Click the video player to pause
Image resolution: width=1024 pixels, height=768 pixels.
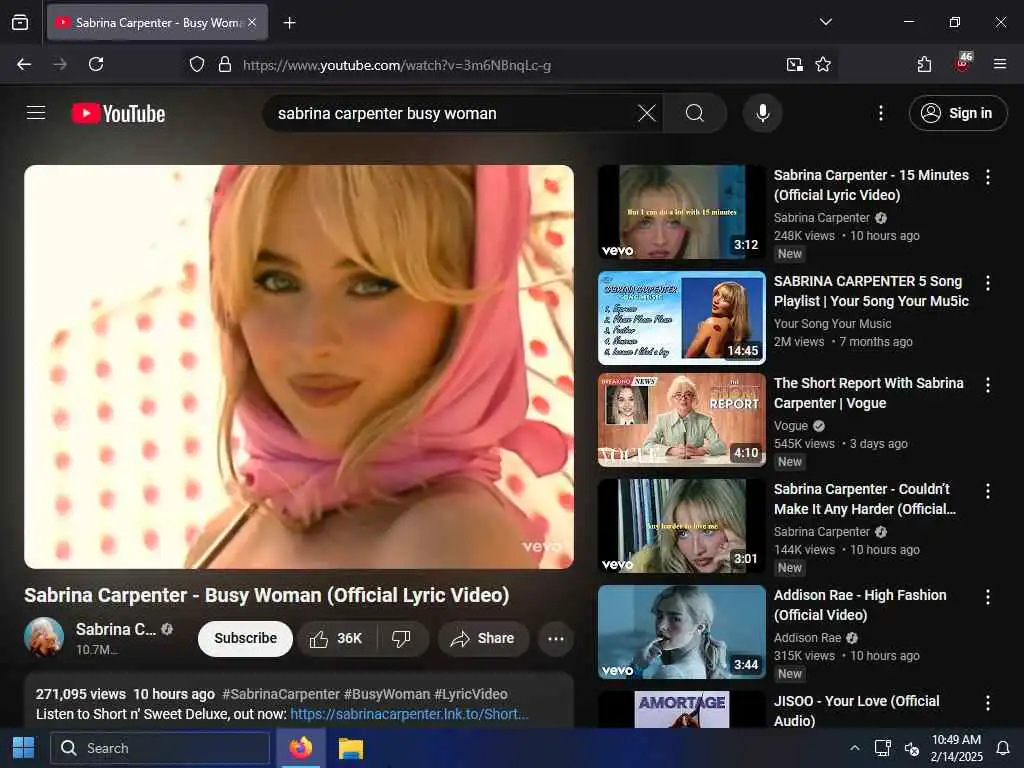pos(299,366)
